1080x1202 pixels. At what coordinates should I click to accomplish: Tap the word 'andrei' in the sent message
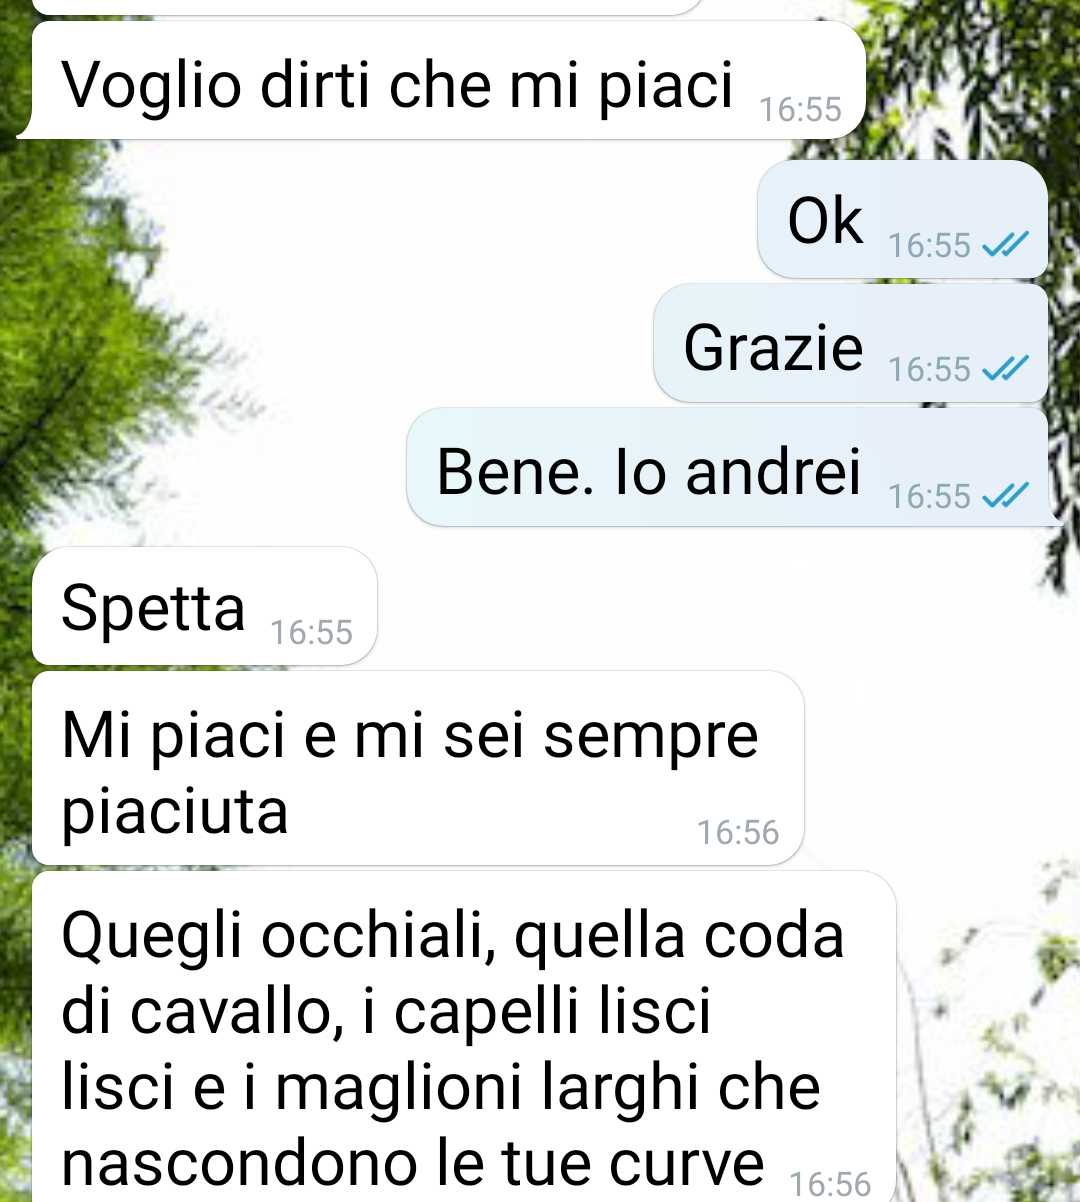[x=773, y=471]
